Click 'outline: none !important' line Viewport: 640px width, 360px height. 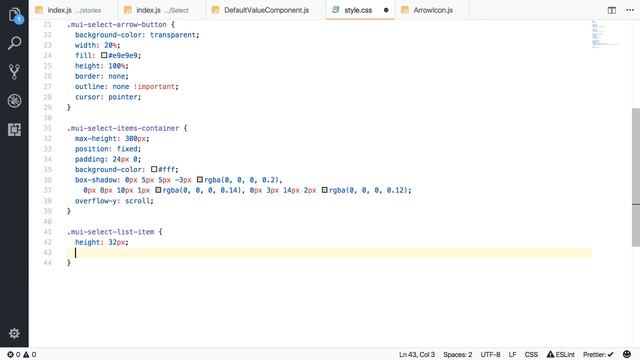point(127,87)
